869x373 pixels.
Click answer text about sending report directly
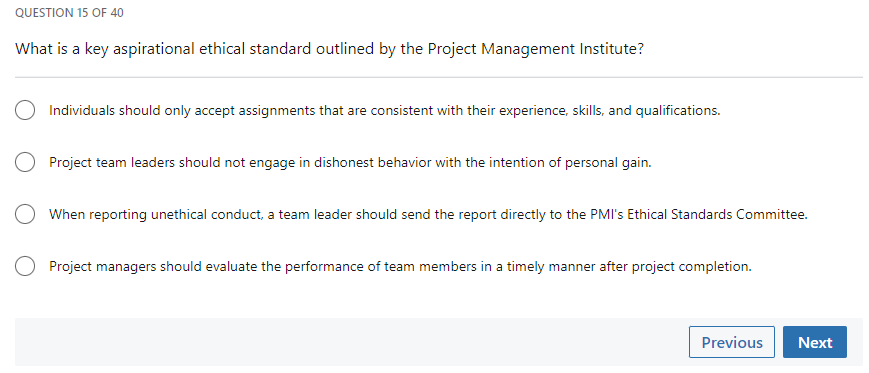[428, 214]
